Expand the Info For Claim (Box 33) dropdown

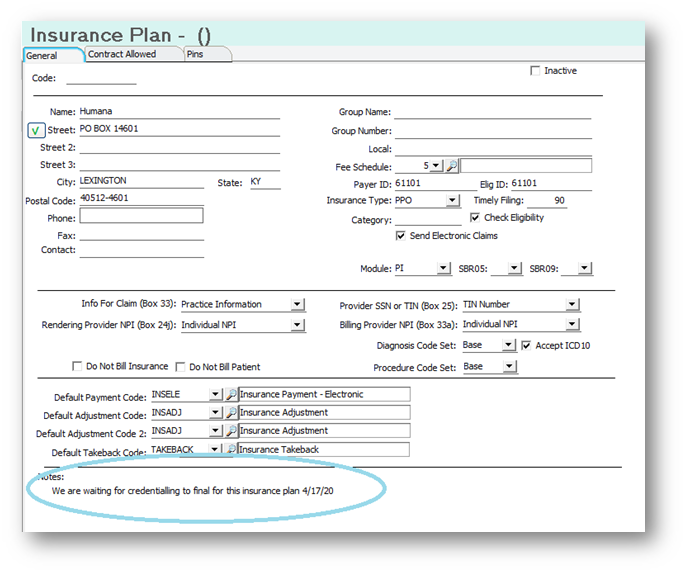coord(298,304)
